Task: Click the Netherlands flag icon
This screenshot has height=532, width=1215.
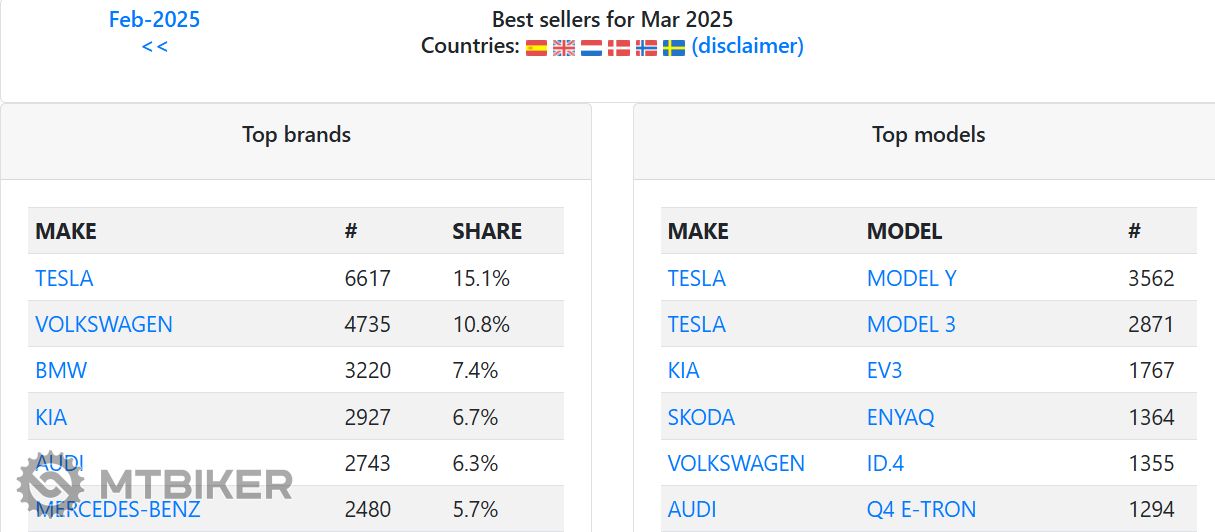Action: point(591,47)
